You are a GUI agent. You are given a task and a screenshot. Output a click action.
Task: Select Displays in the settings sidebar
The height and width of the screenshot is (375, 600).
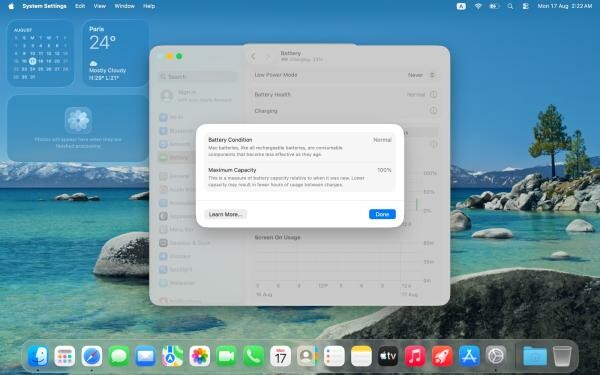pyautogui.click(x=197, y=256)
